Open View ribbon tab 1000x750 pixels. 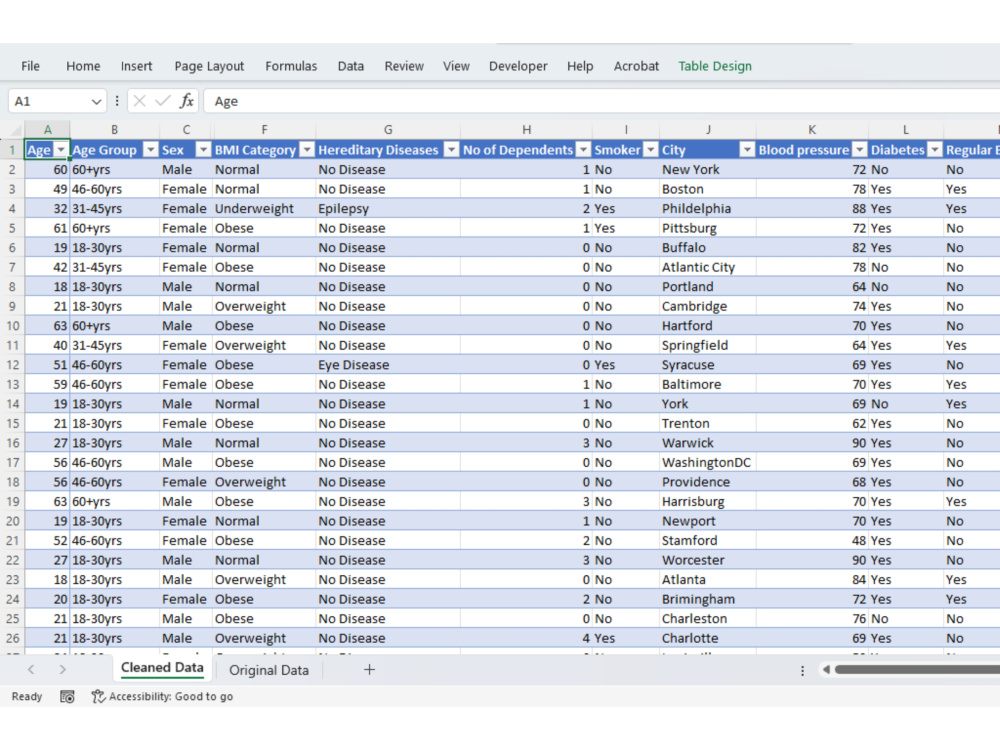click(456, 66)
